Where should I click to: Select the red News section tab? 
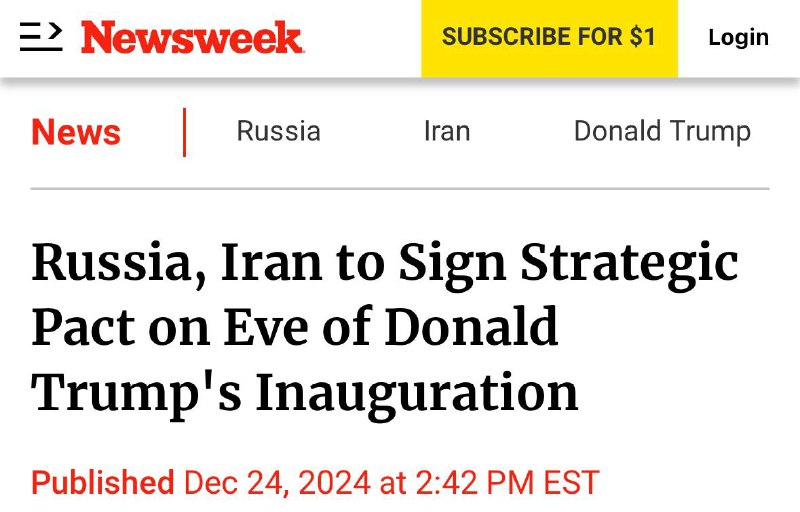[x=76, y=132]
